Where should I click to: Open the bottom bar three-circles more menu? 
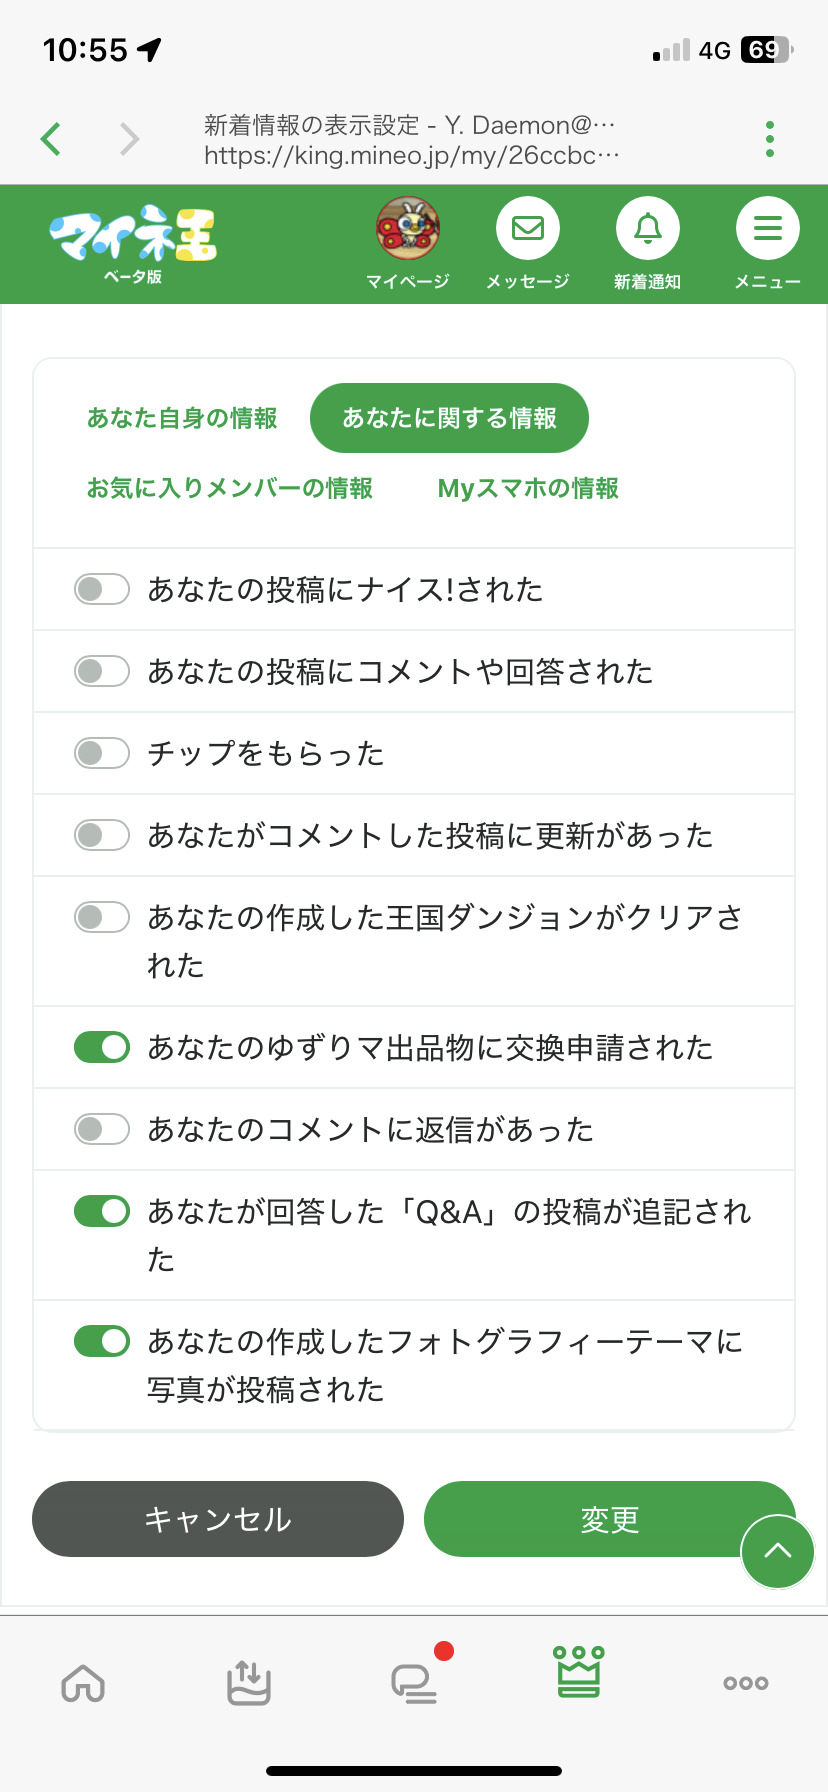coord(745,1683)
